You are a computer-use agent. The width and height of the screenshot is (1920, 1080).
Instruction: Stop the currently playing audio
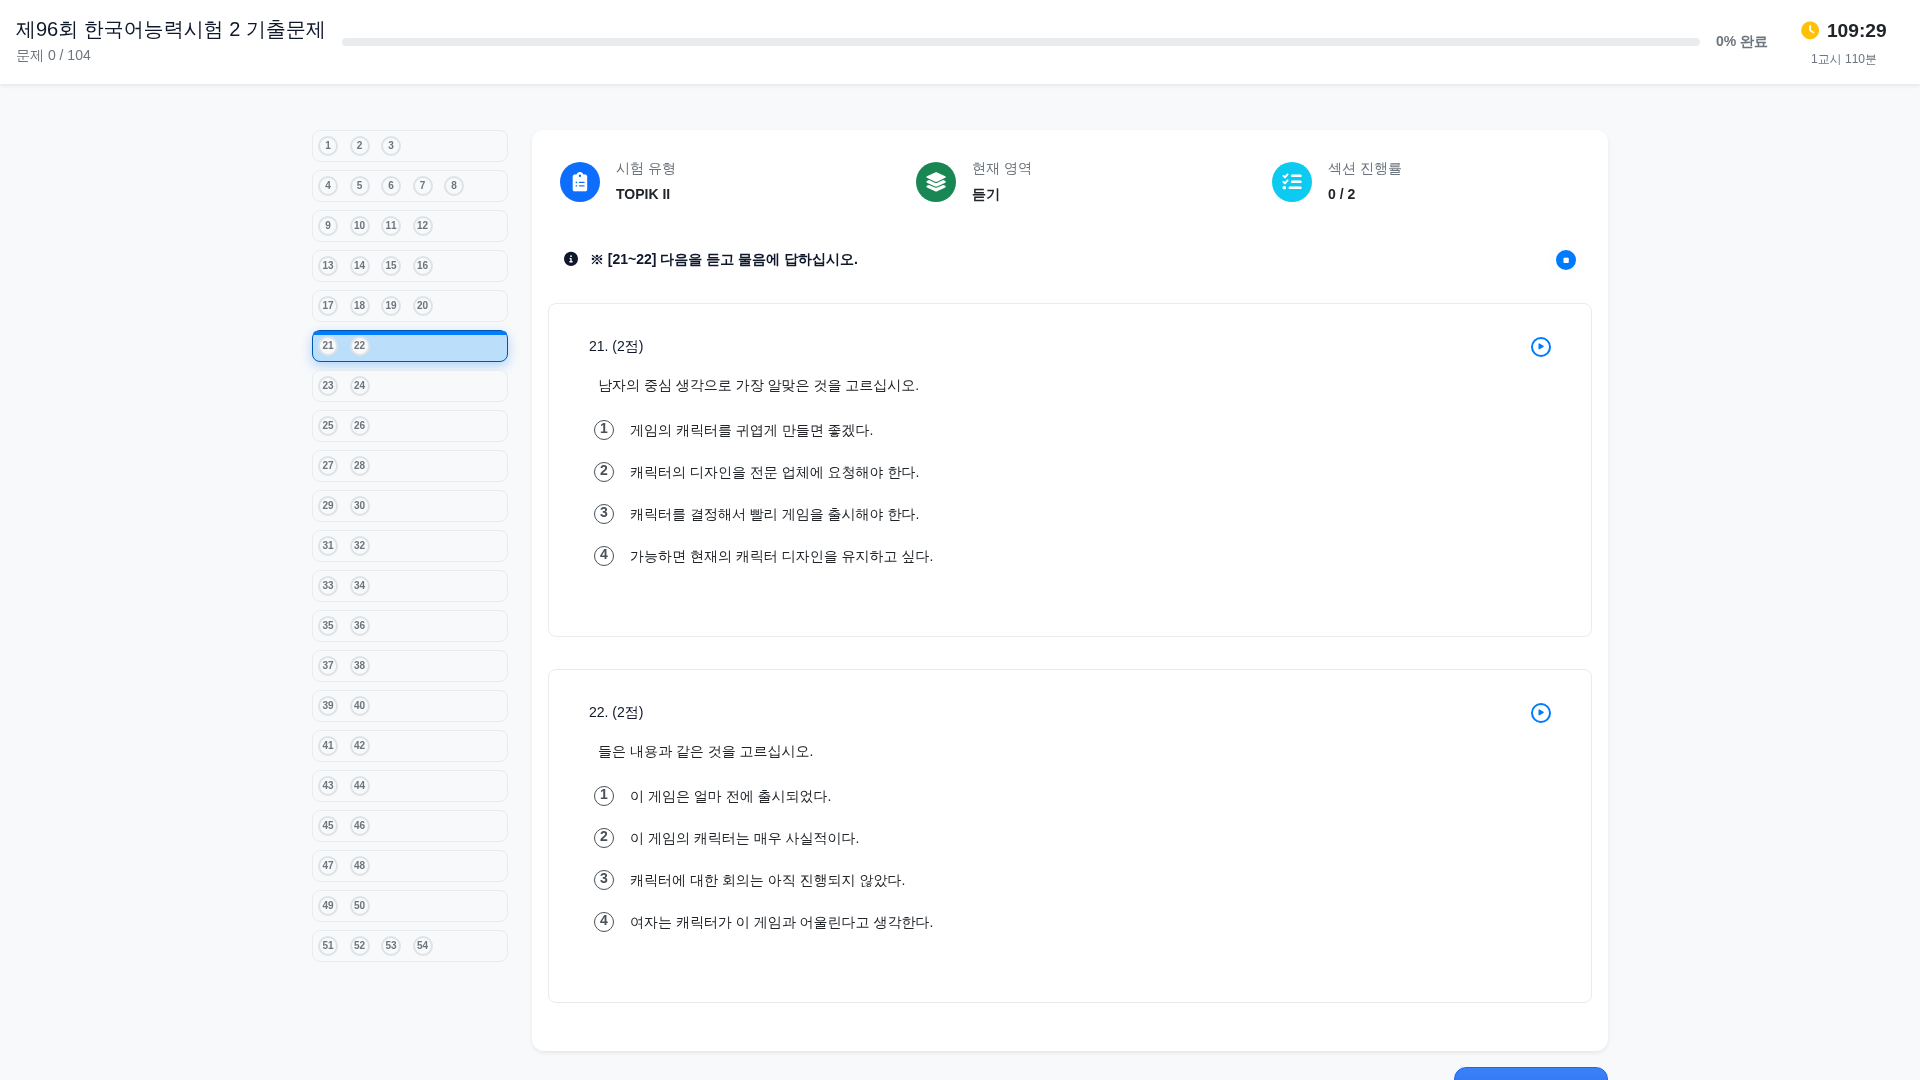1565,260
